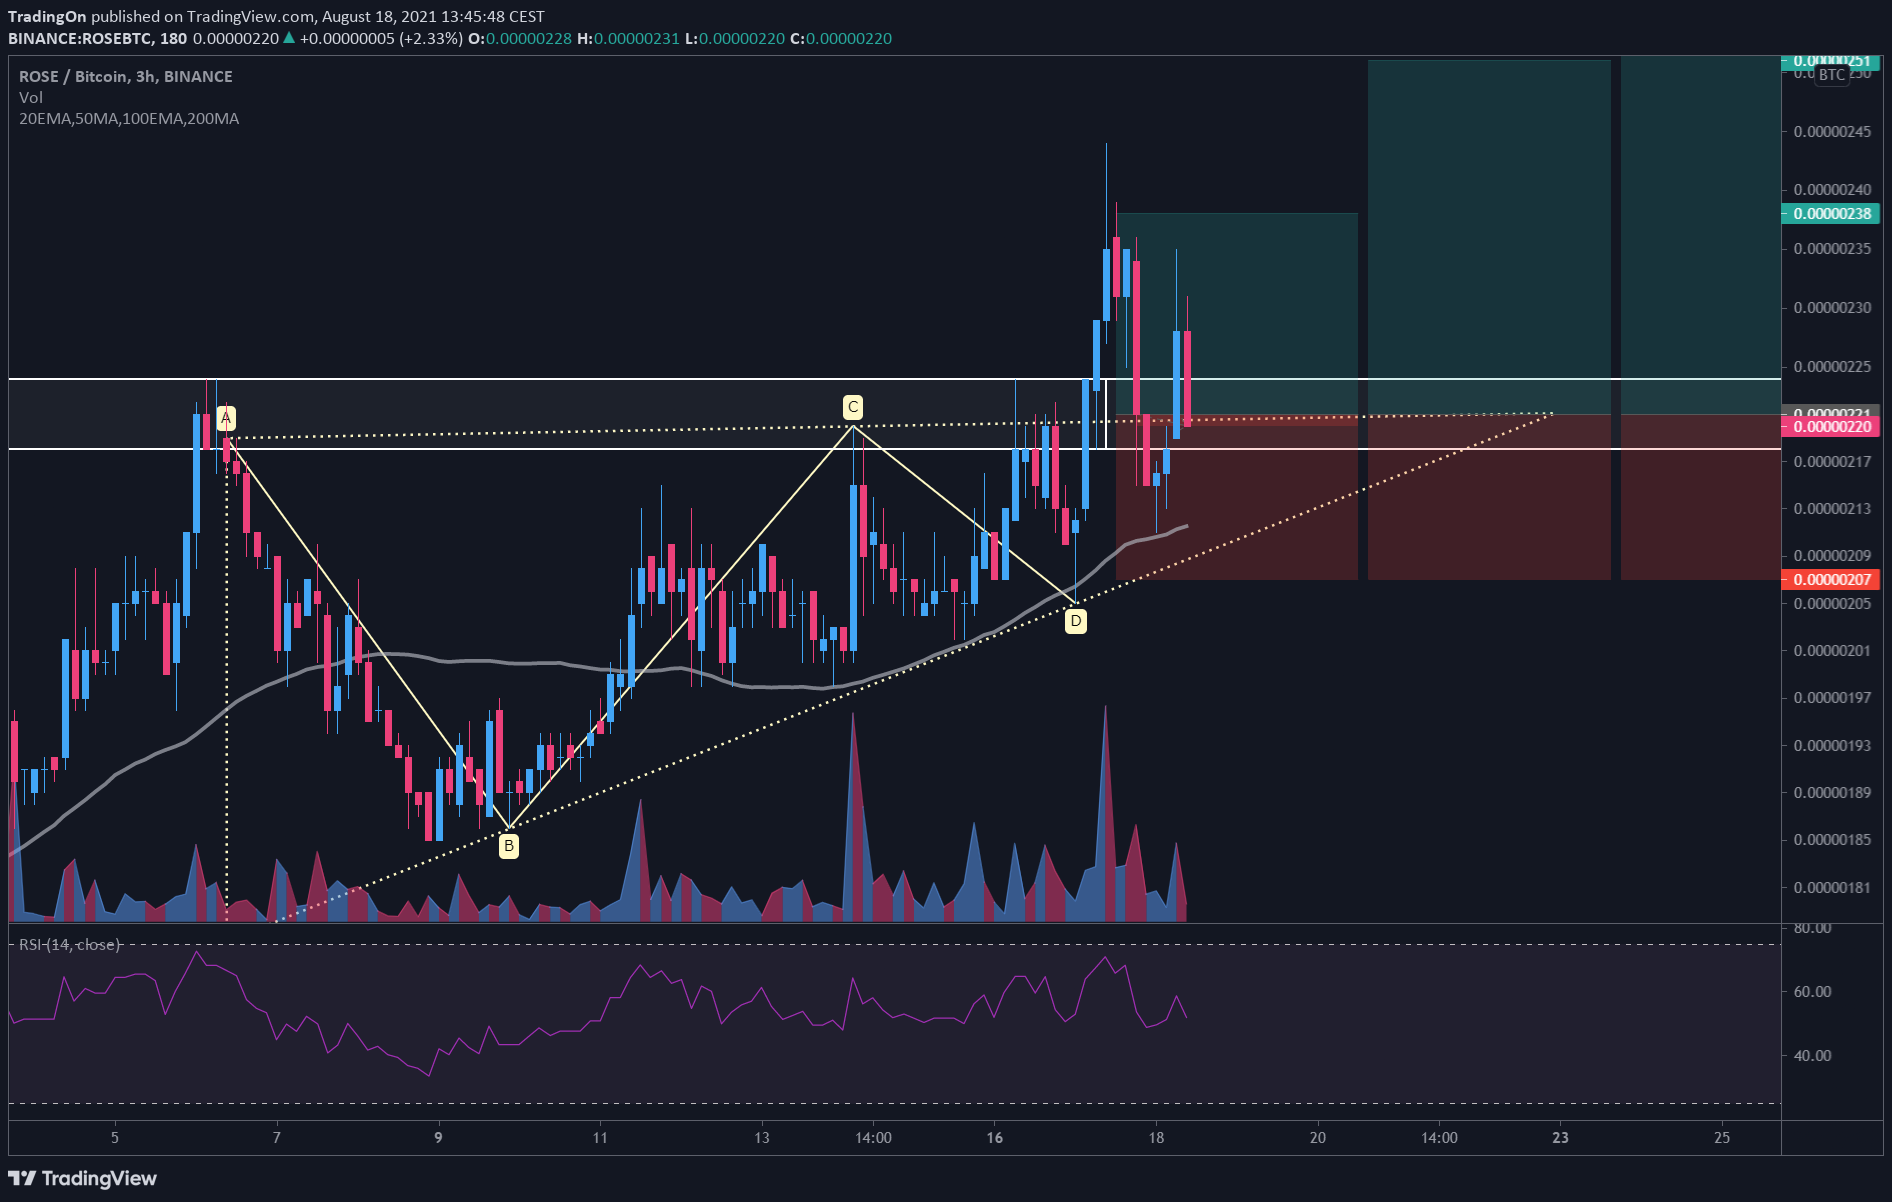Click the BTC currency label on price axis
Viewport: 1892px width, 1202px height.
click(1832, 75)
